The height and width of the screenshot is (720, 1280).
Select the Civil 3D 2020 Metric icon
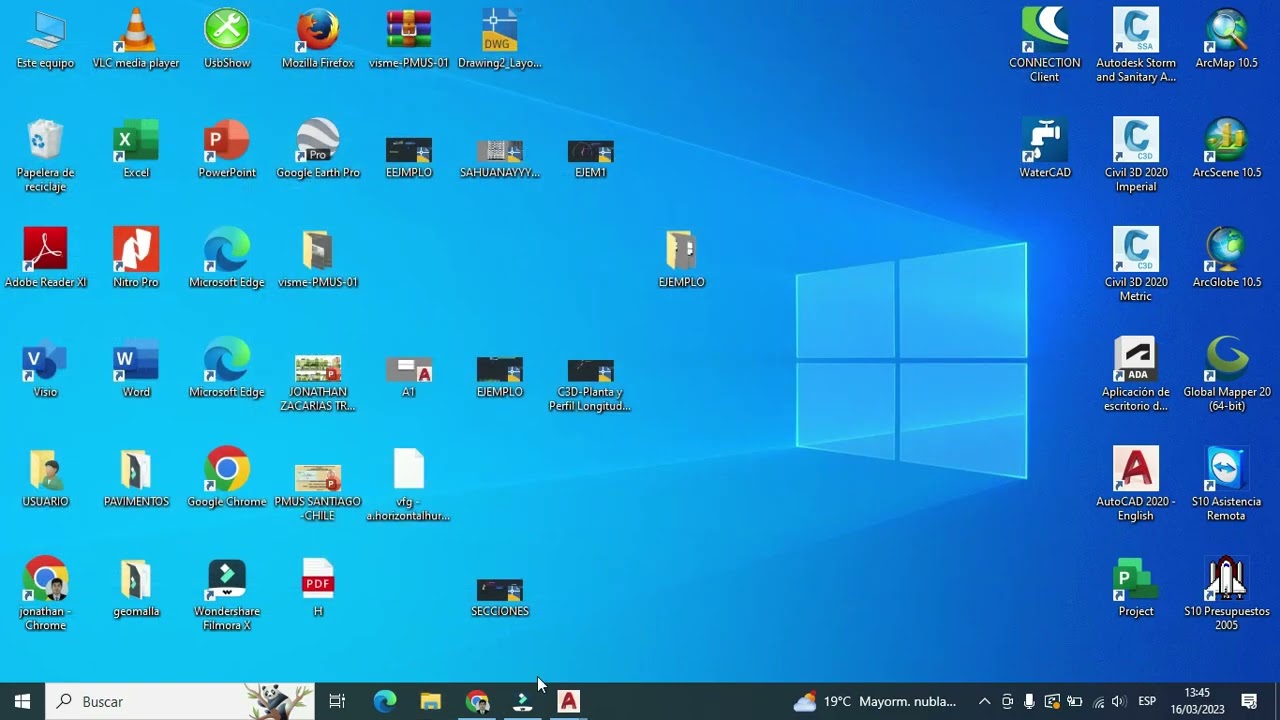1136,265
